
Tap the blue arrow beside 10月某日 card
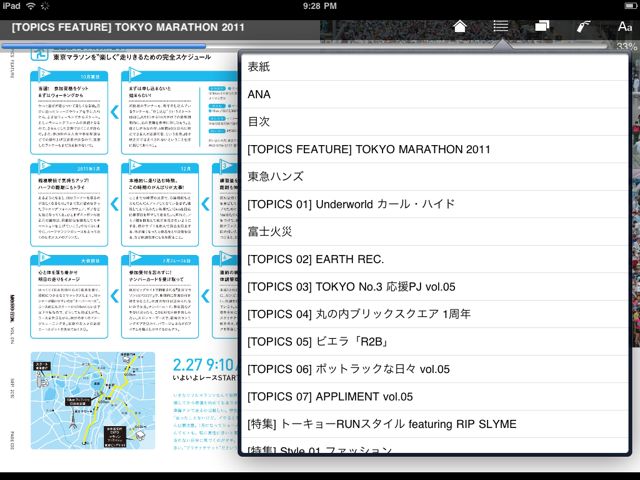[115, 112]
